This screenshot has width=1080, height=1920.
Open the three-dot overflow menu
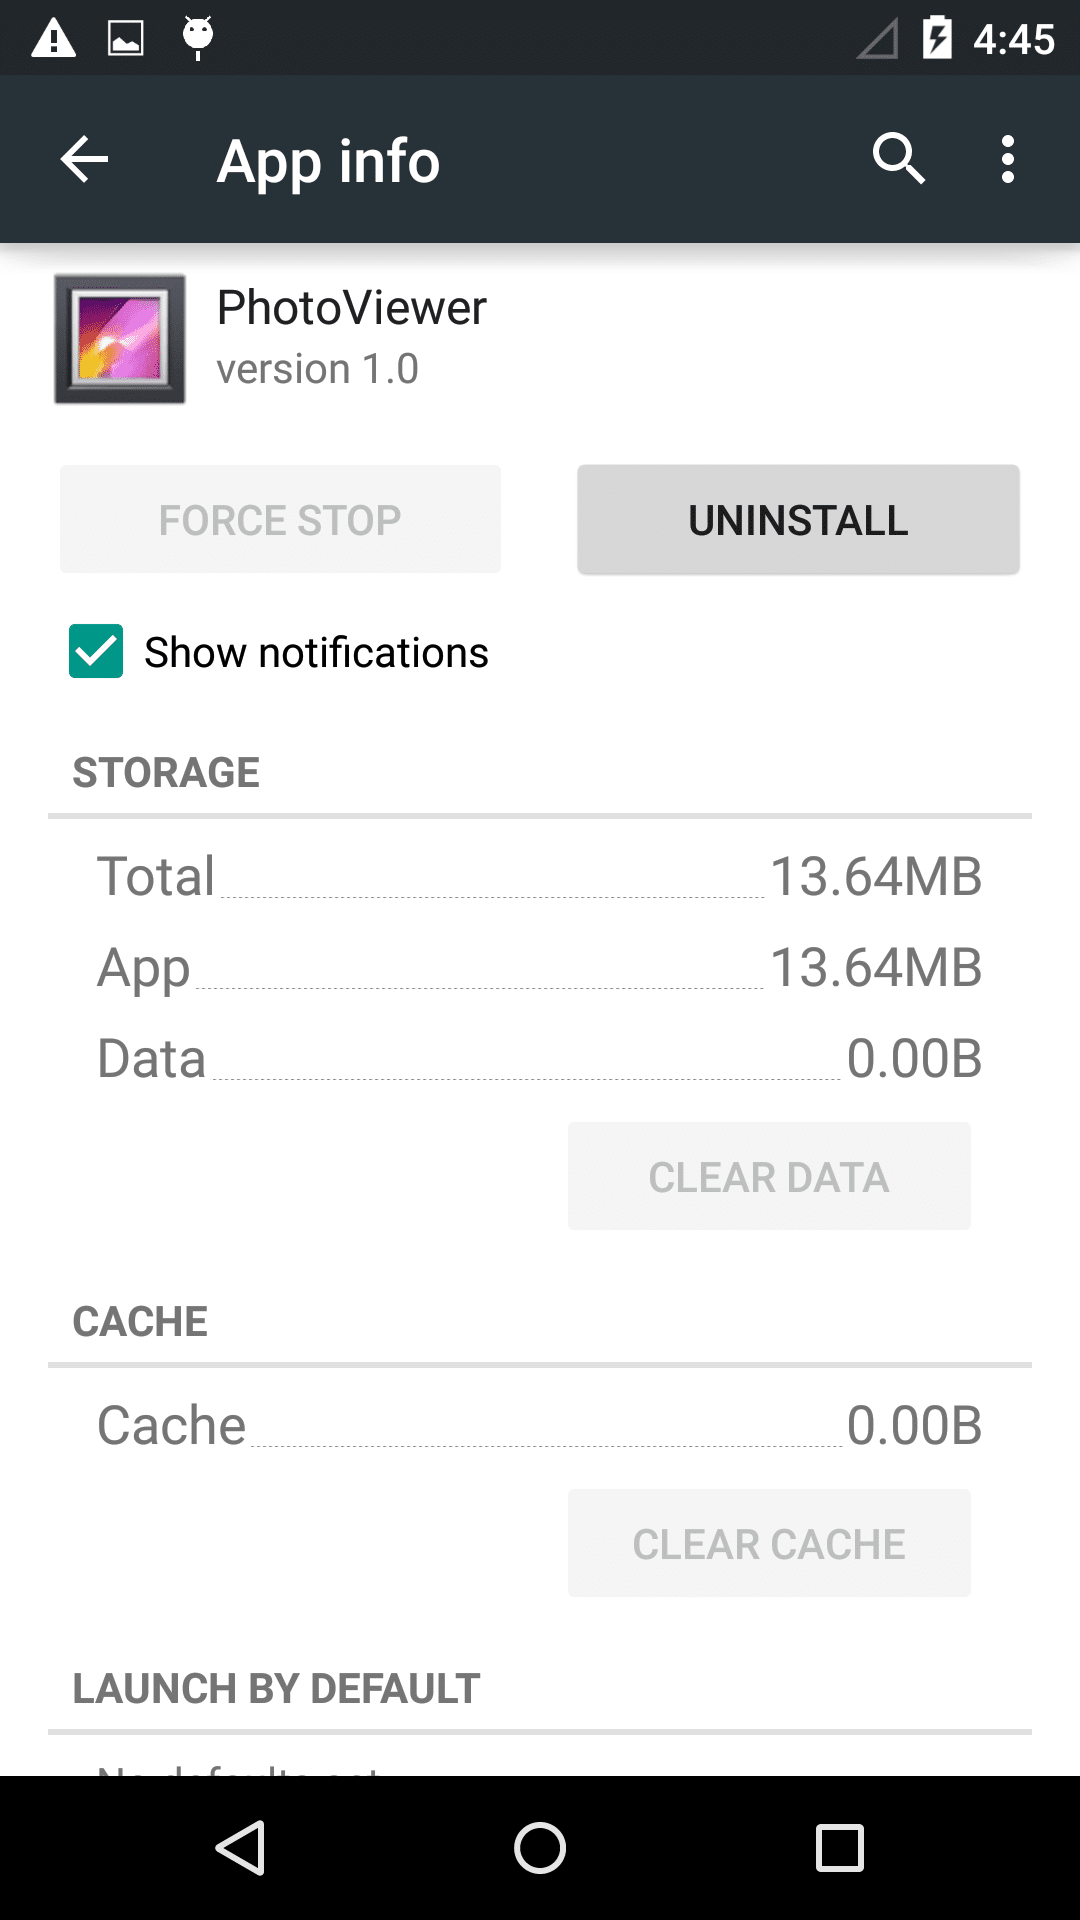tap(1007, 160)
